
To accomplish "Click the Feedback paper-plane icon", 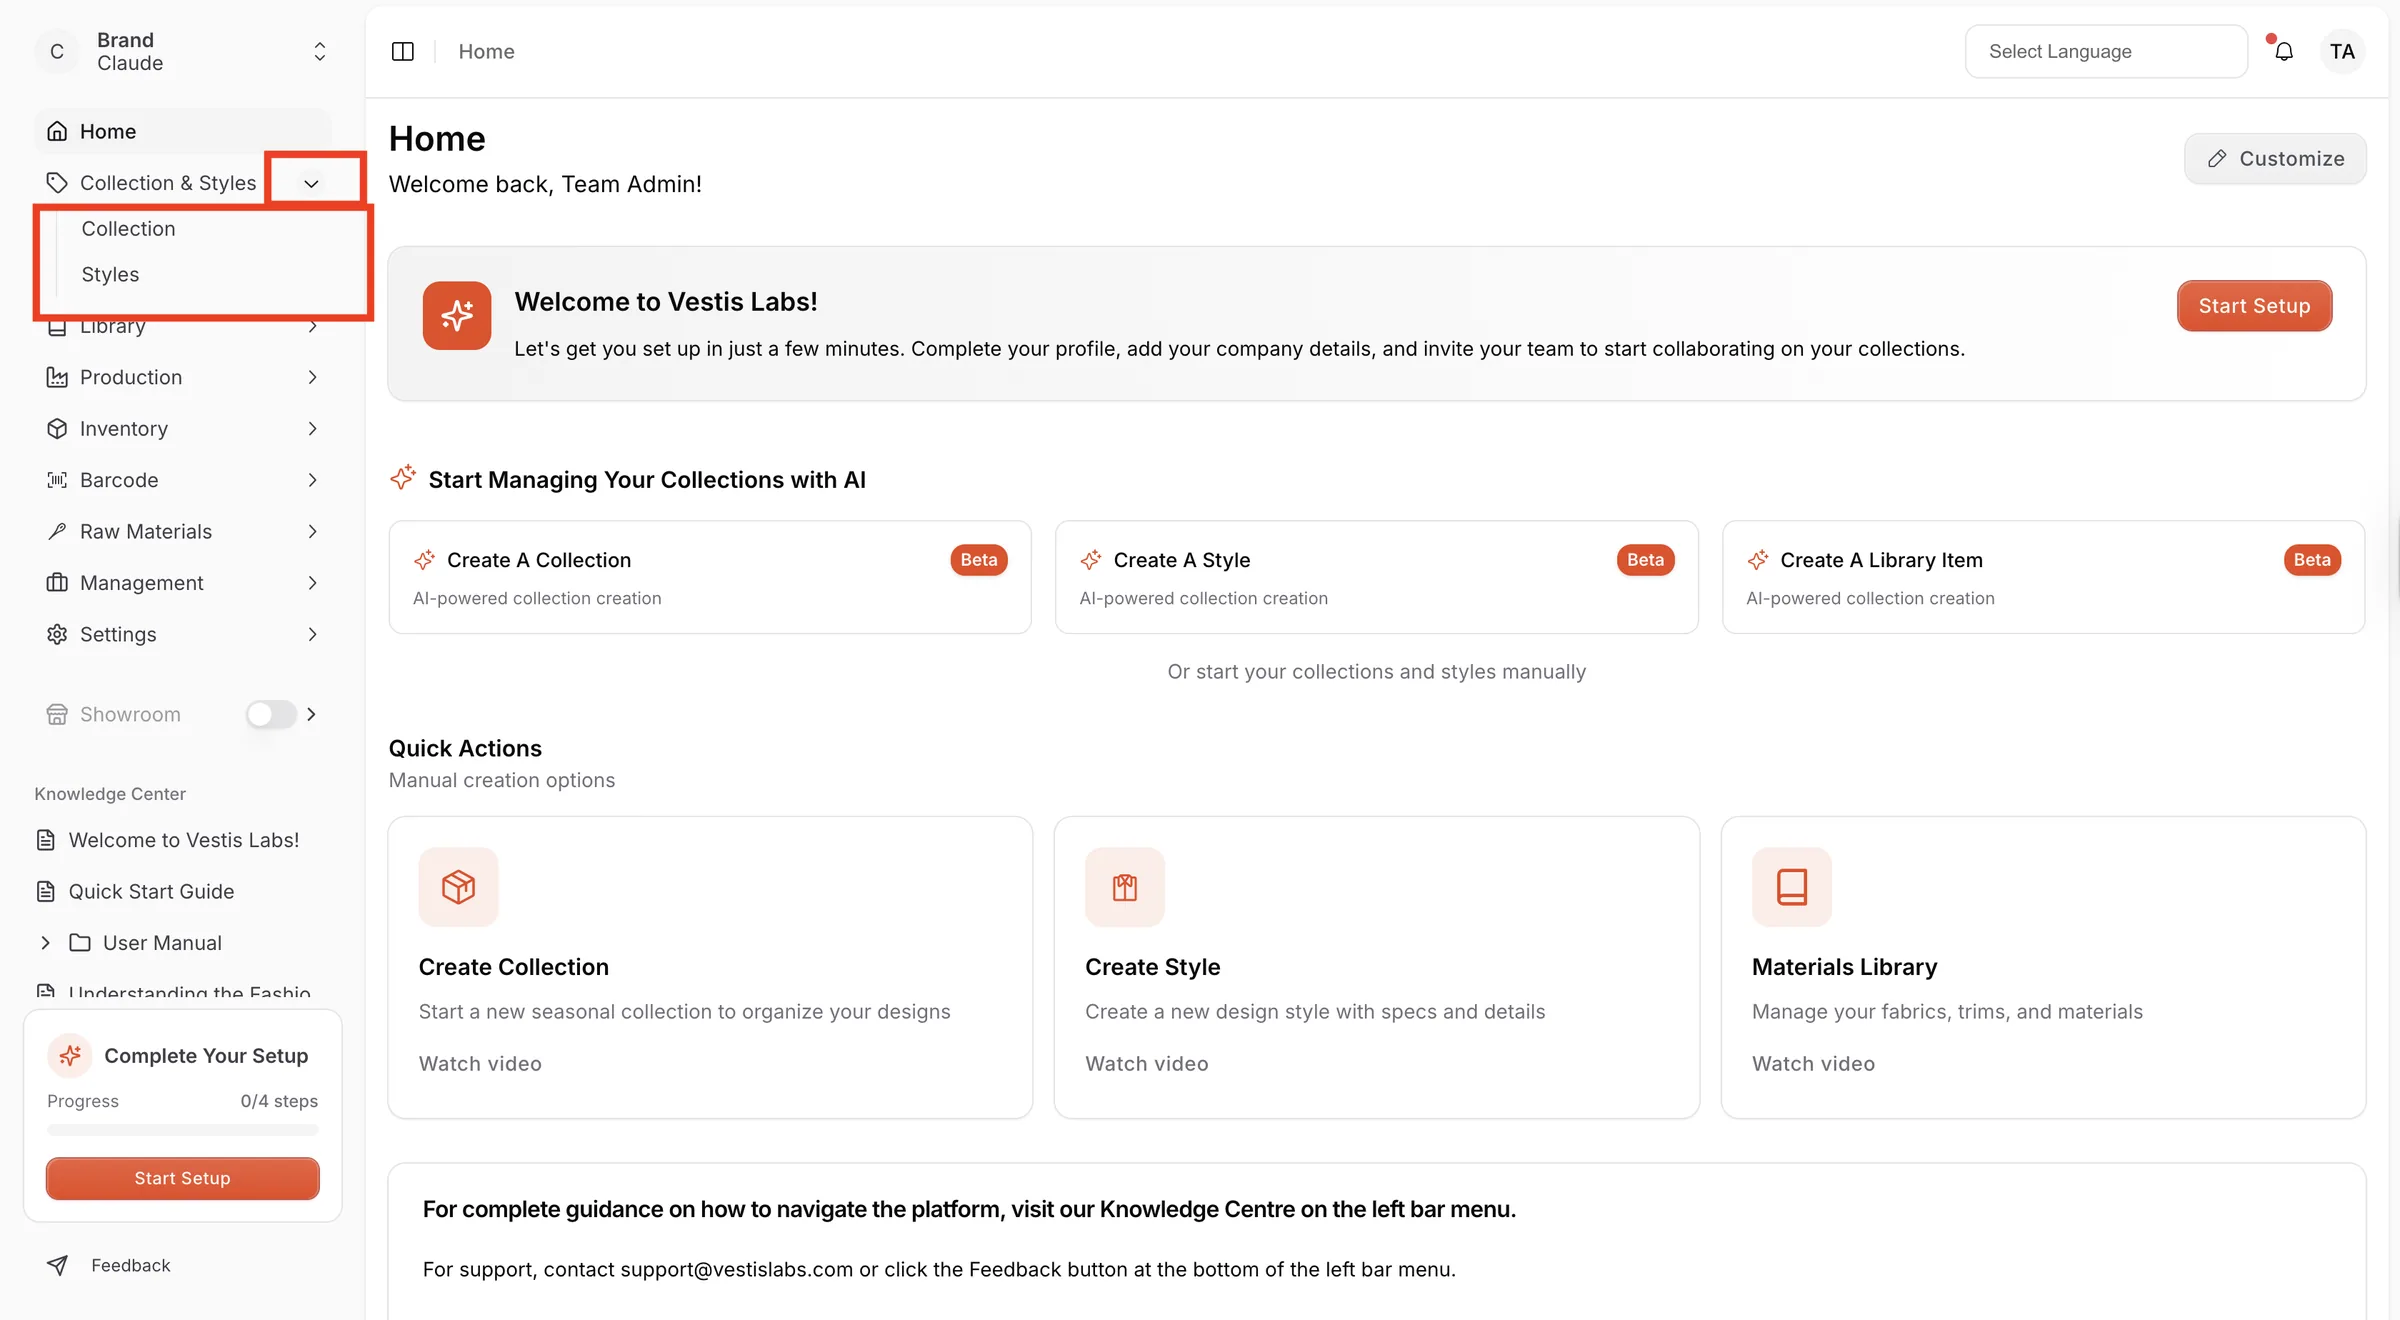I will coord(57,1265).
